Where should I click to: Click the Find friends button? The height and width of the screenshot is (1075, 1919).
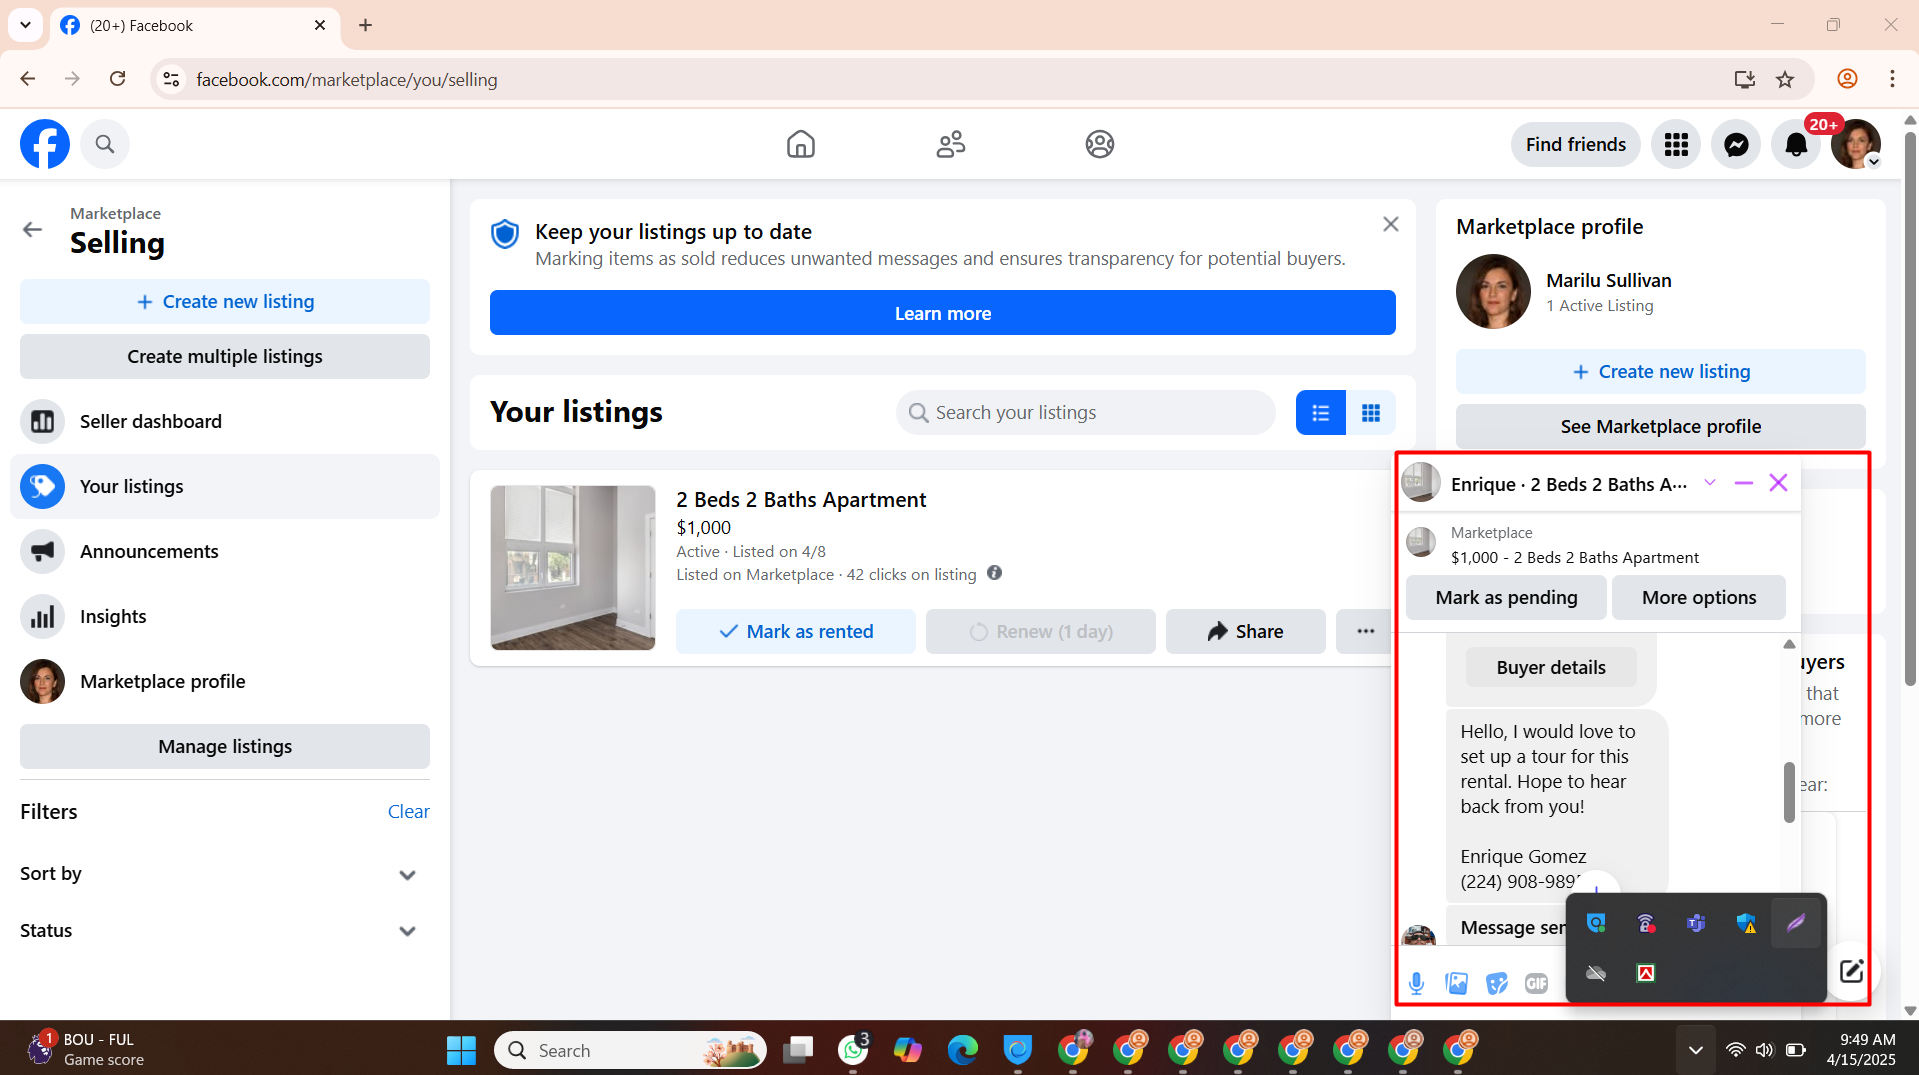tap(1575, 144)
